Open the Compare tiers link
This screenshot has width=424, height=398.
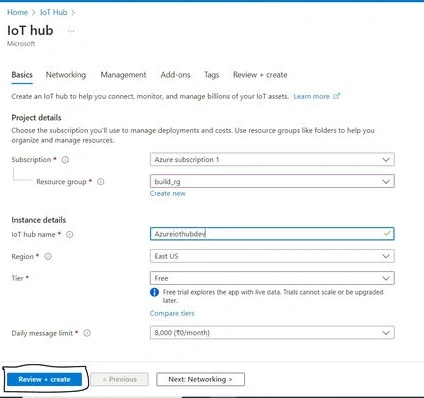click(x=172, y=313)
